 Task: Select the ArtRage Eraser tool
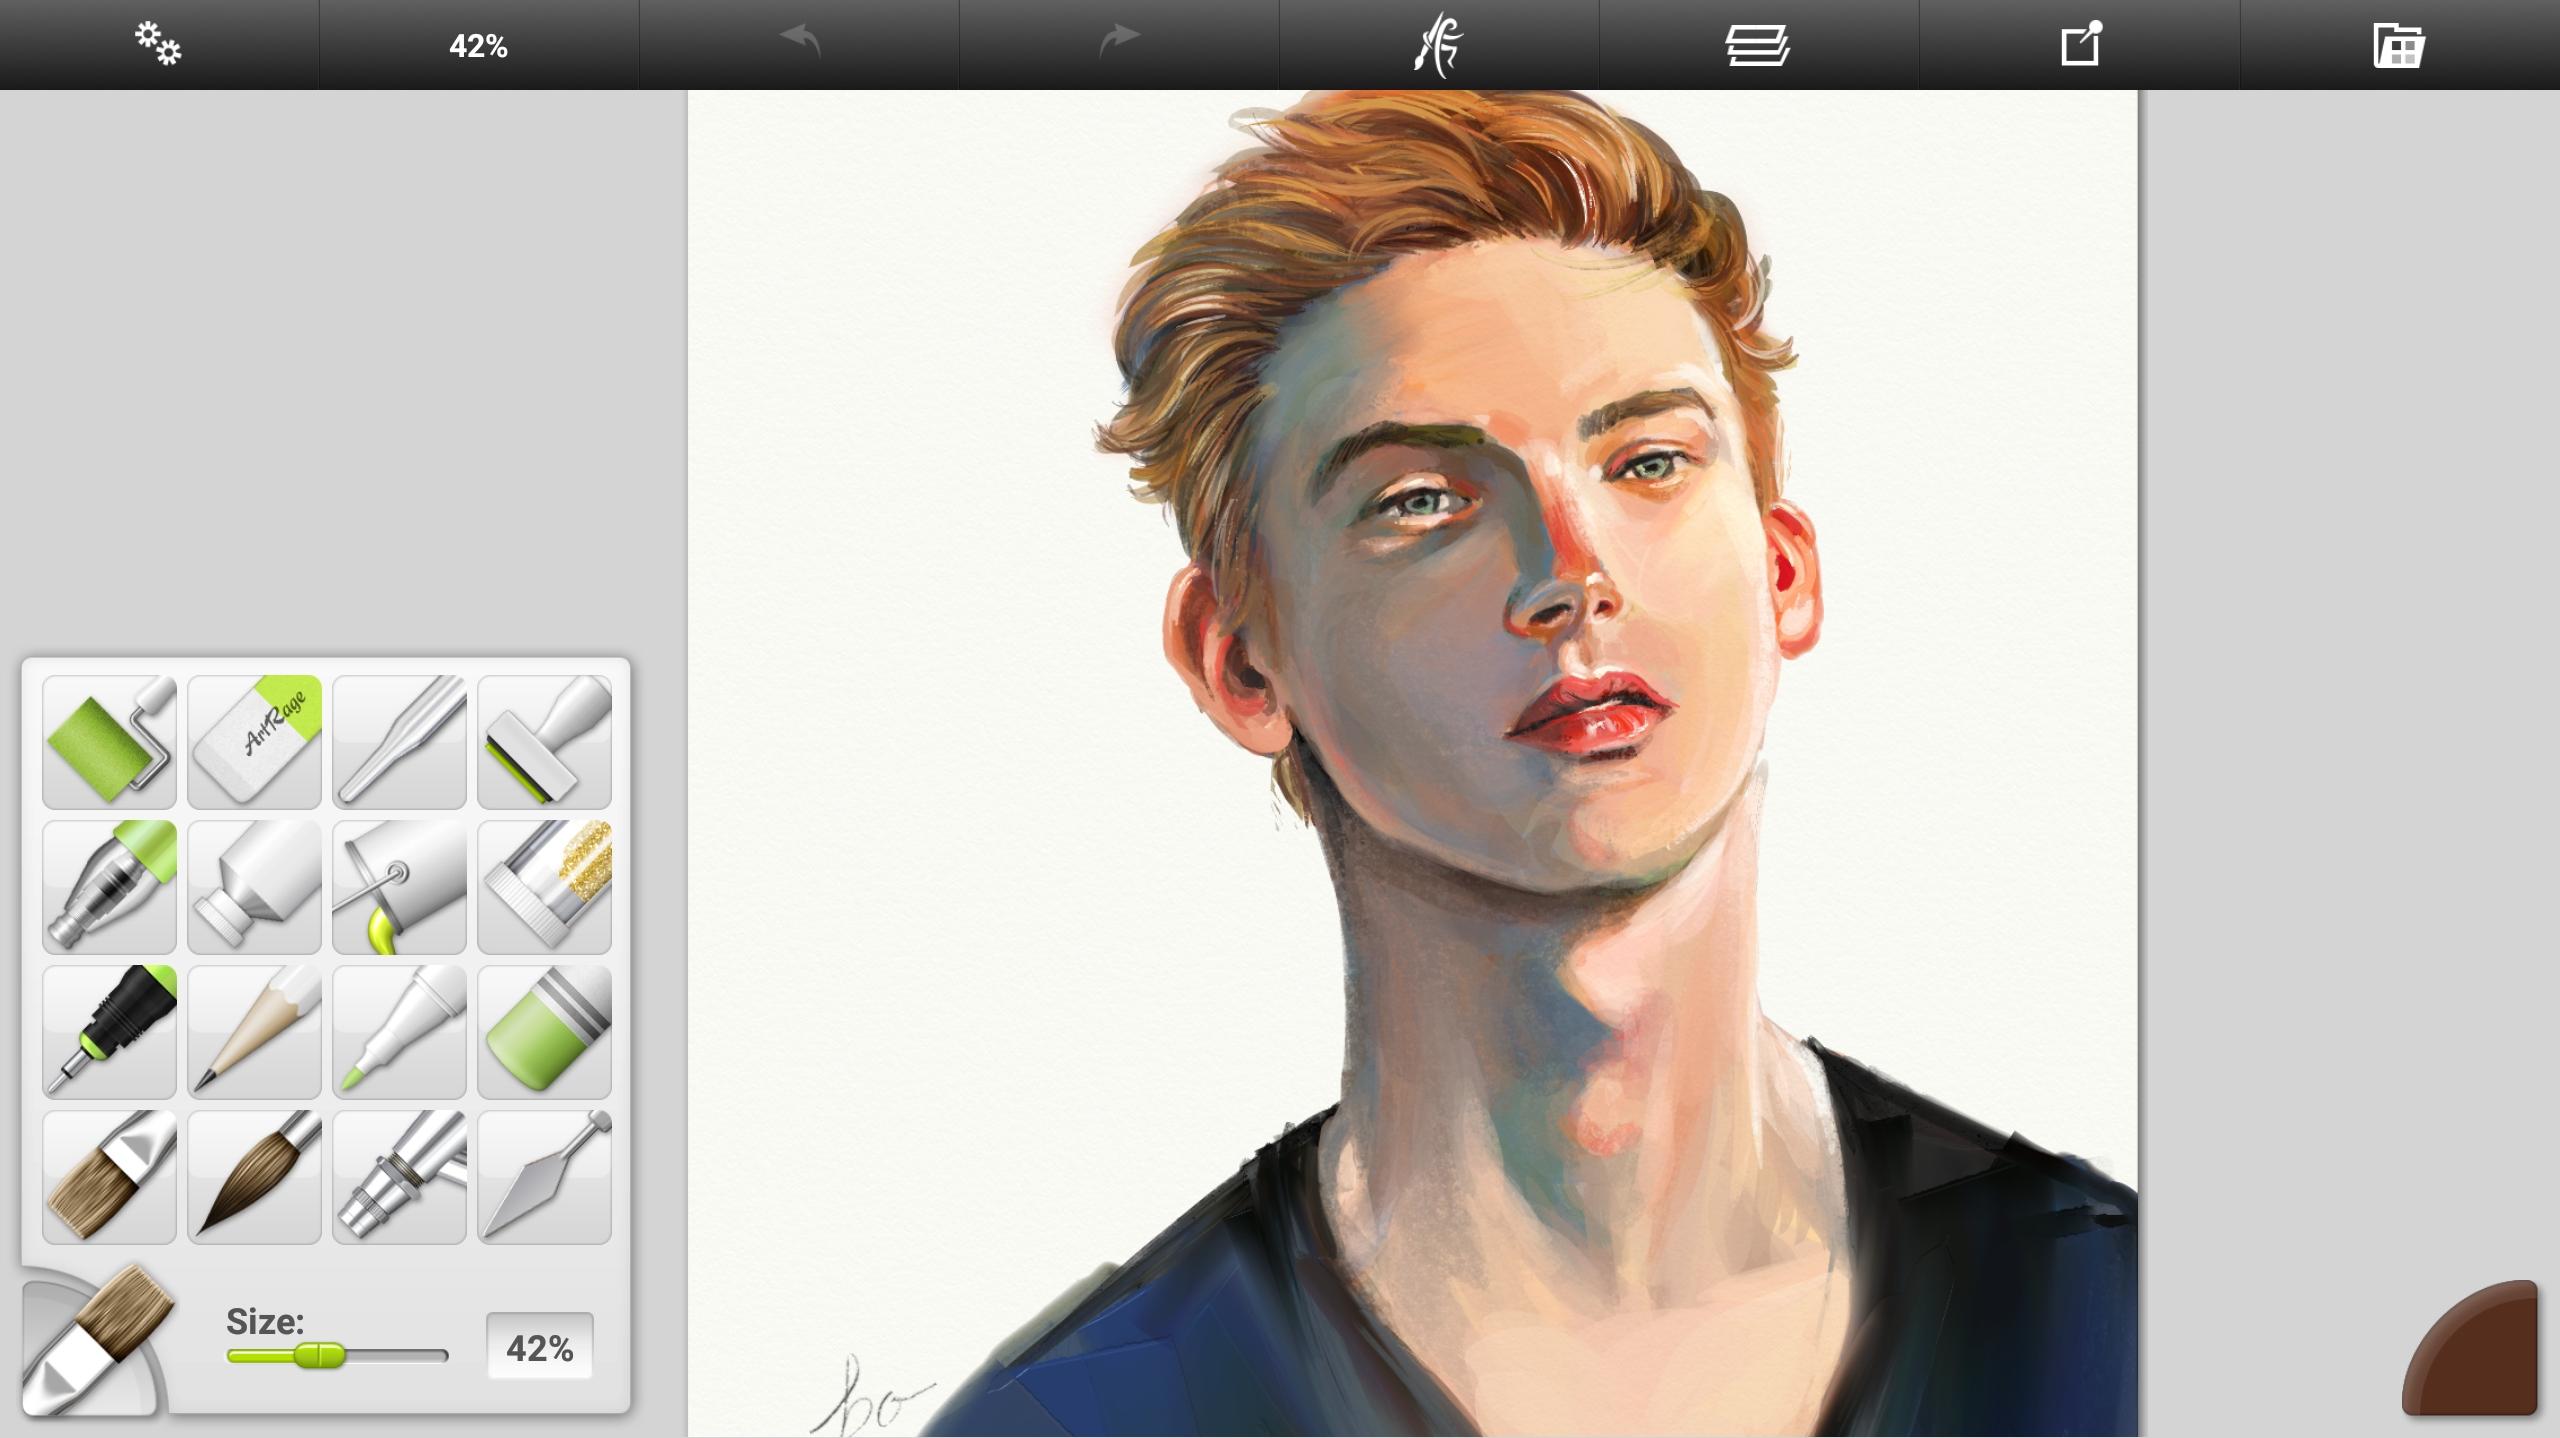pyautogui.click(x=254, y=742)
